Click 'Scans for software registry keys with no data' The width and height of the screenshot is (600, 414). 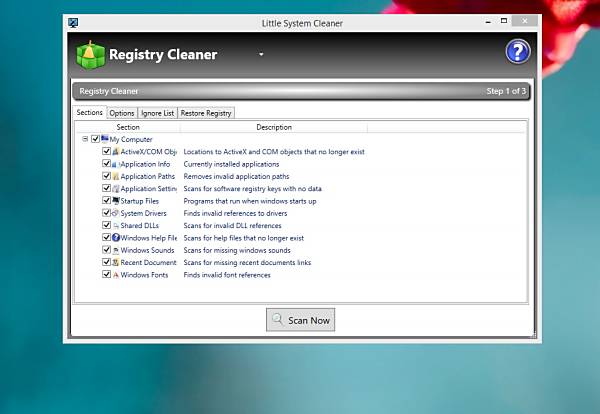pos(253,189)
